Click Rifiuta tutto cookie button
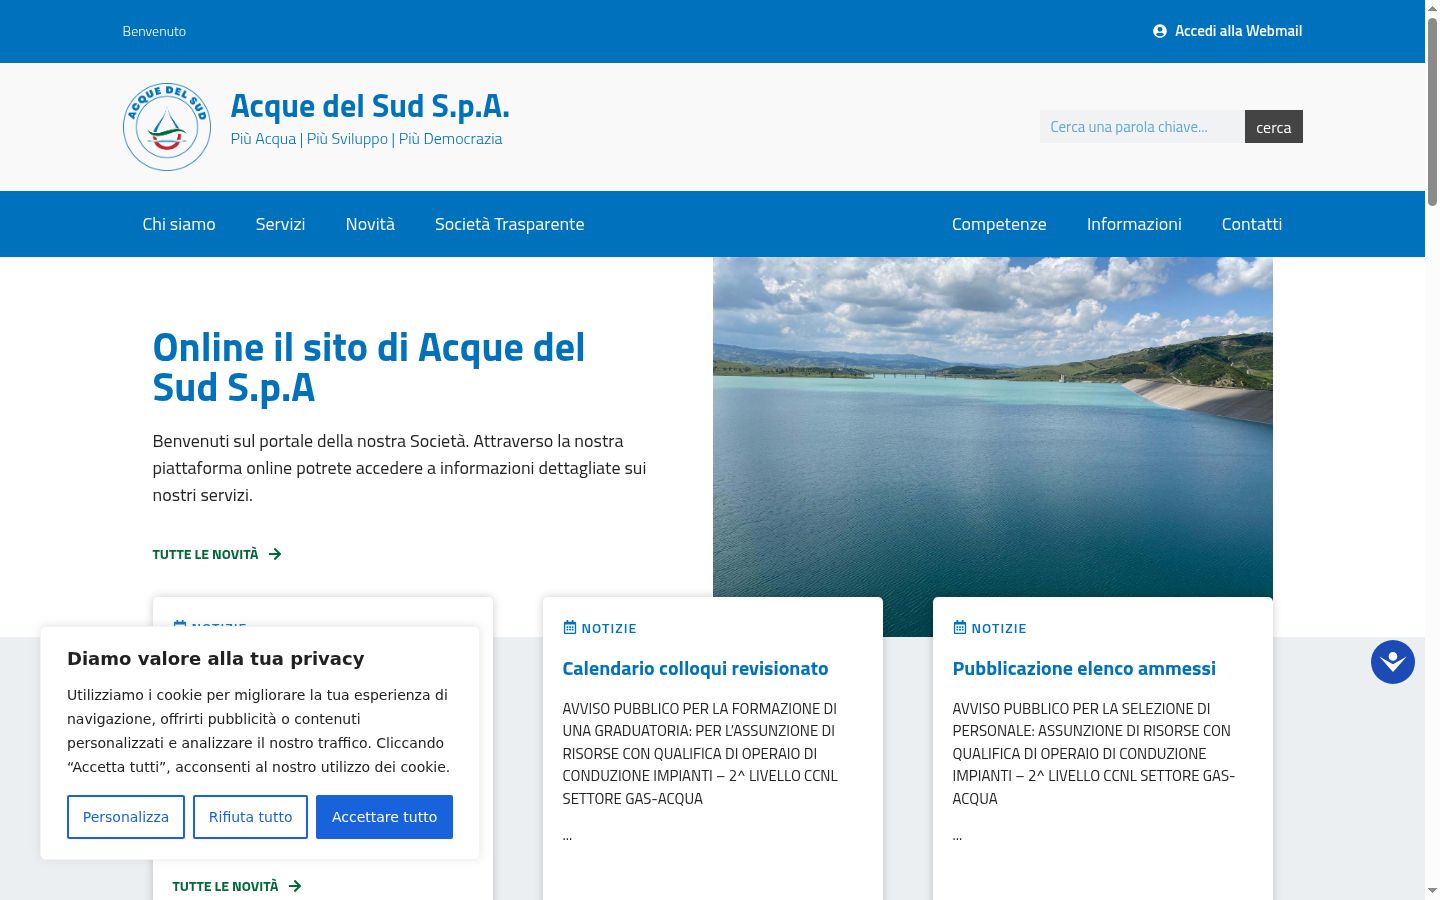 250,817
